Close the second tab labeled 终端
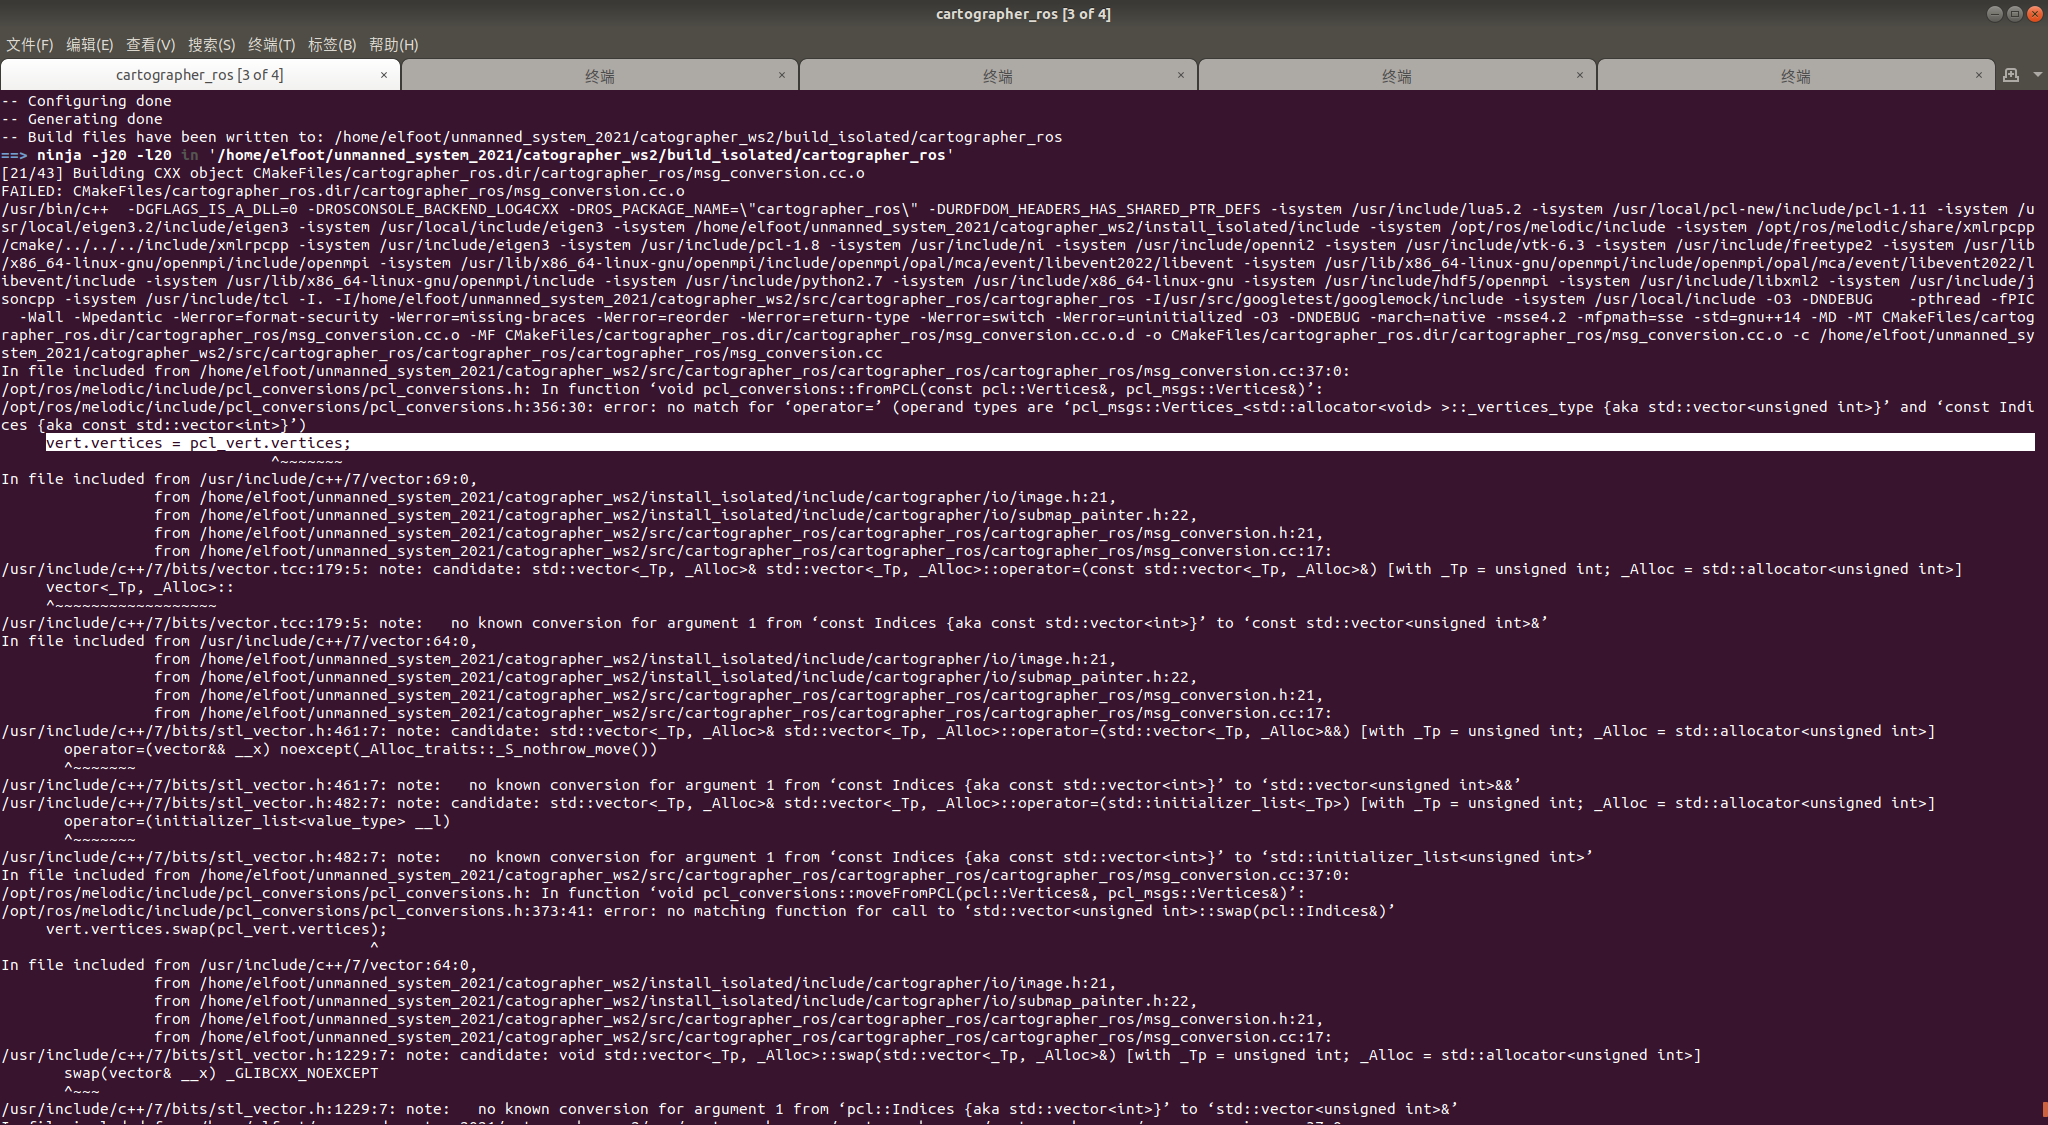Viewport: 2048px width, 1125px height. point(782,75)
